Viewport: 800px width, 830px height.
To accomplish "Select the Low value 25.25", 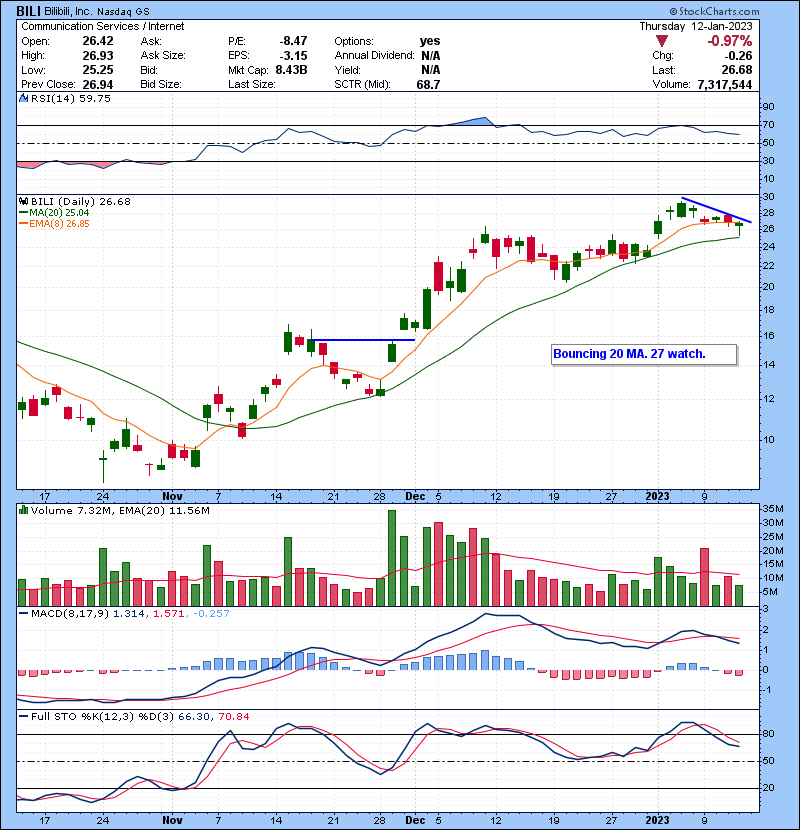I will click(x=98, y=70).
